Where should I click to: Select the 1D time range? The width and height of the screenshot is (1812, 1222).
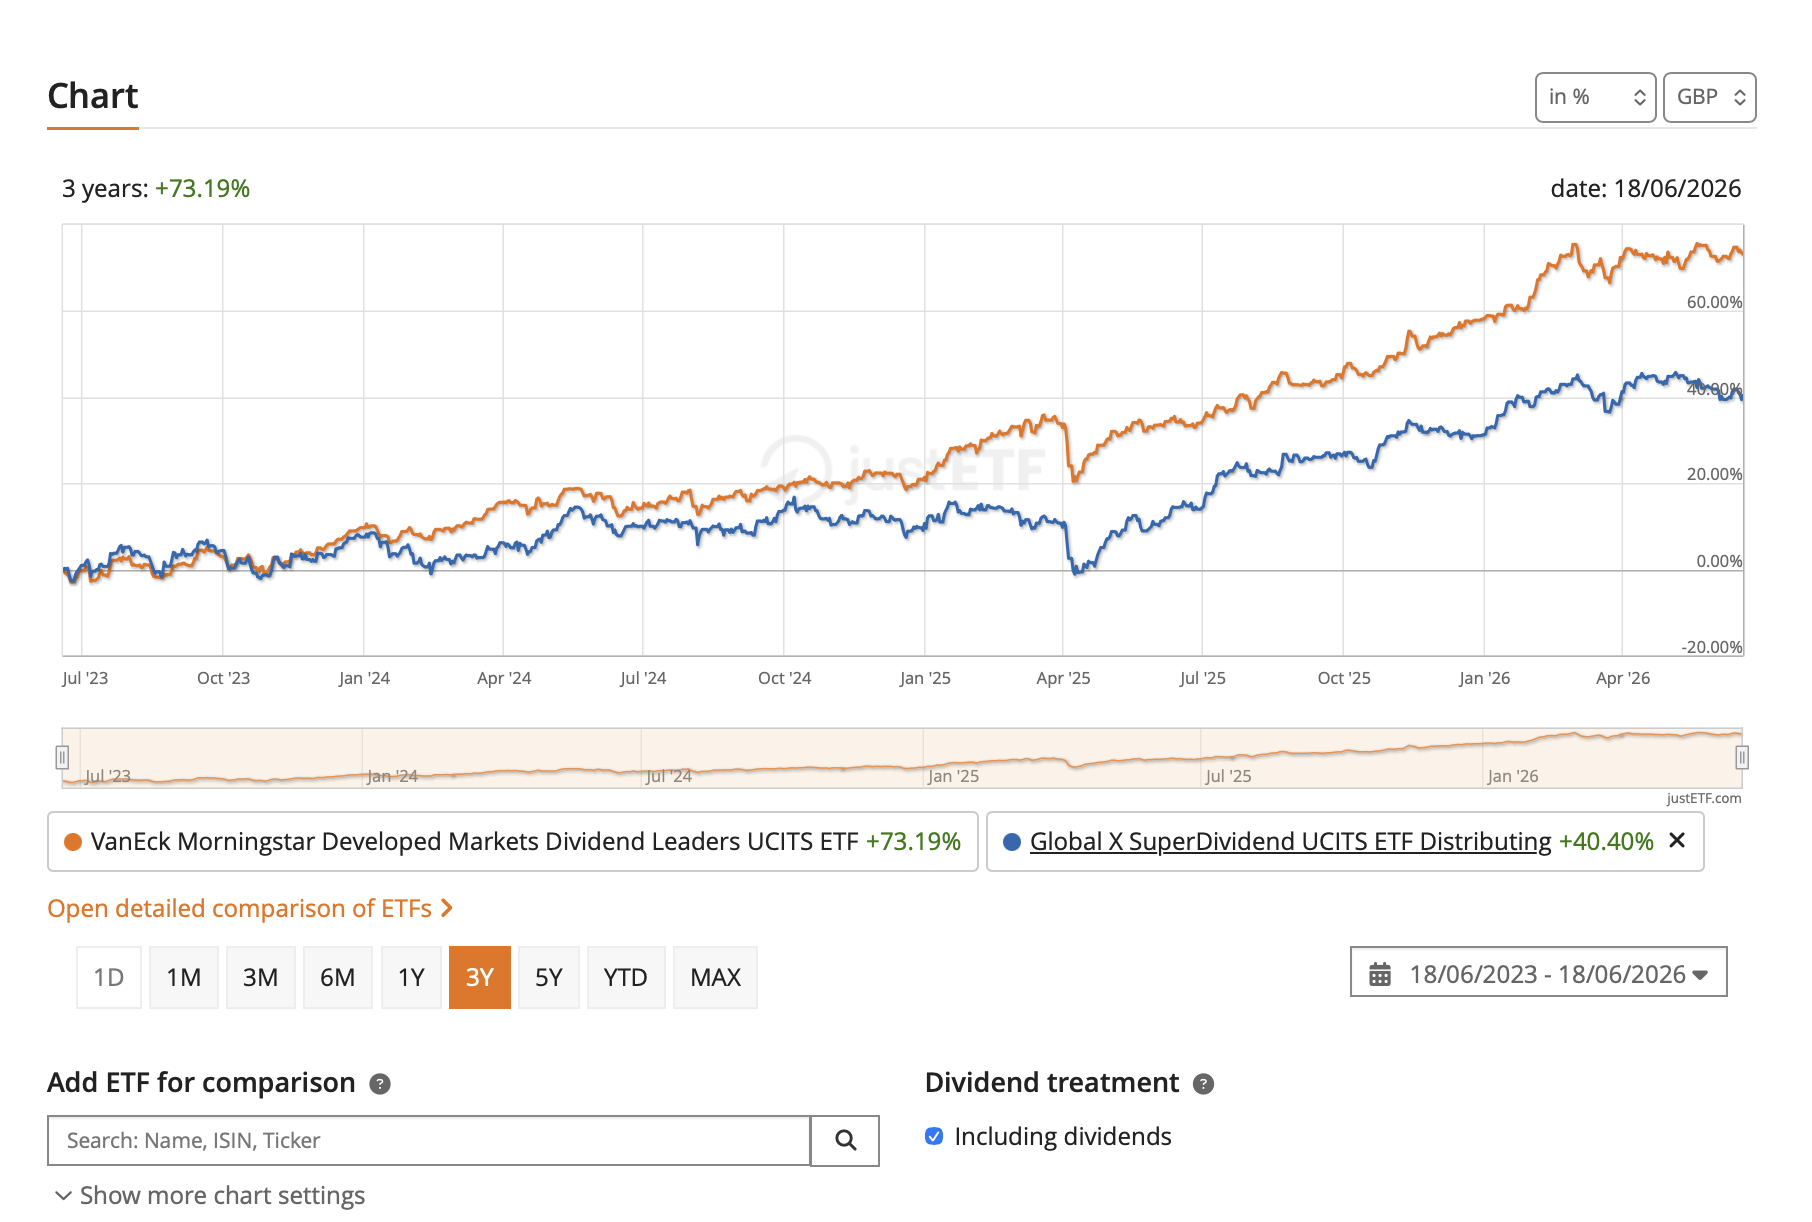coord(109,977)
